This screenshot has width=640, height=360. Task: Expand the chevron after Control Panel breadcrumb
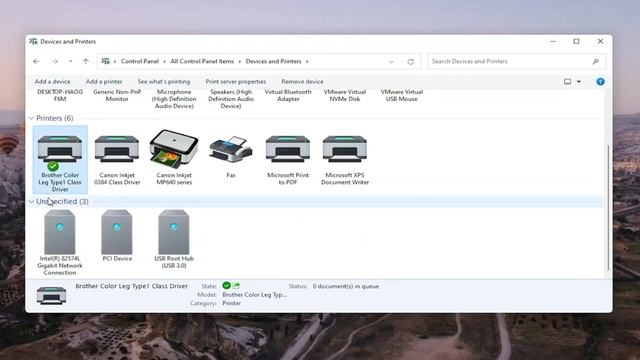tap(164, 62)
